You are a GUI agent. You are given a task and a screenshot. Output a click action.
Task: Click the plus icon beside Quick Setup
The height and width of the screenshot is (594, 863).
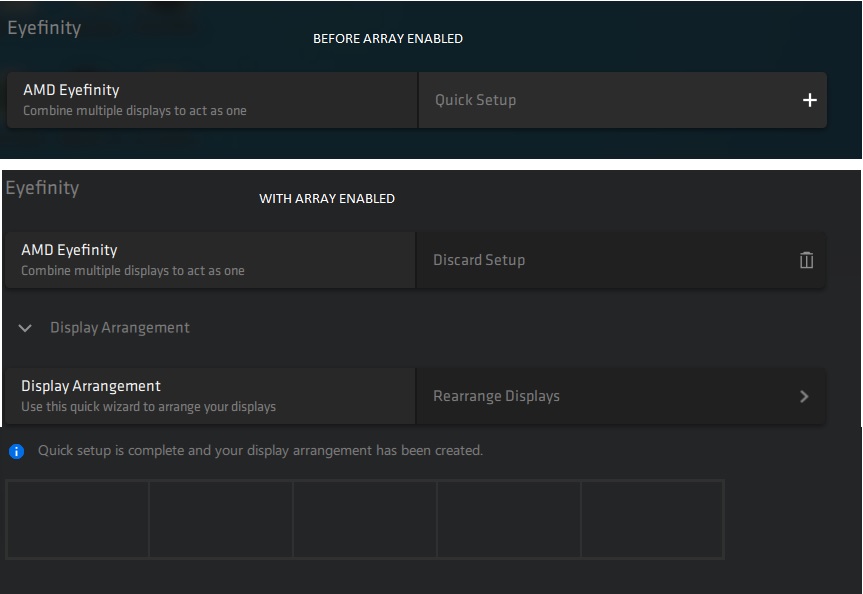pos(809,100)
